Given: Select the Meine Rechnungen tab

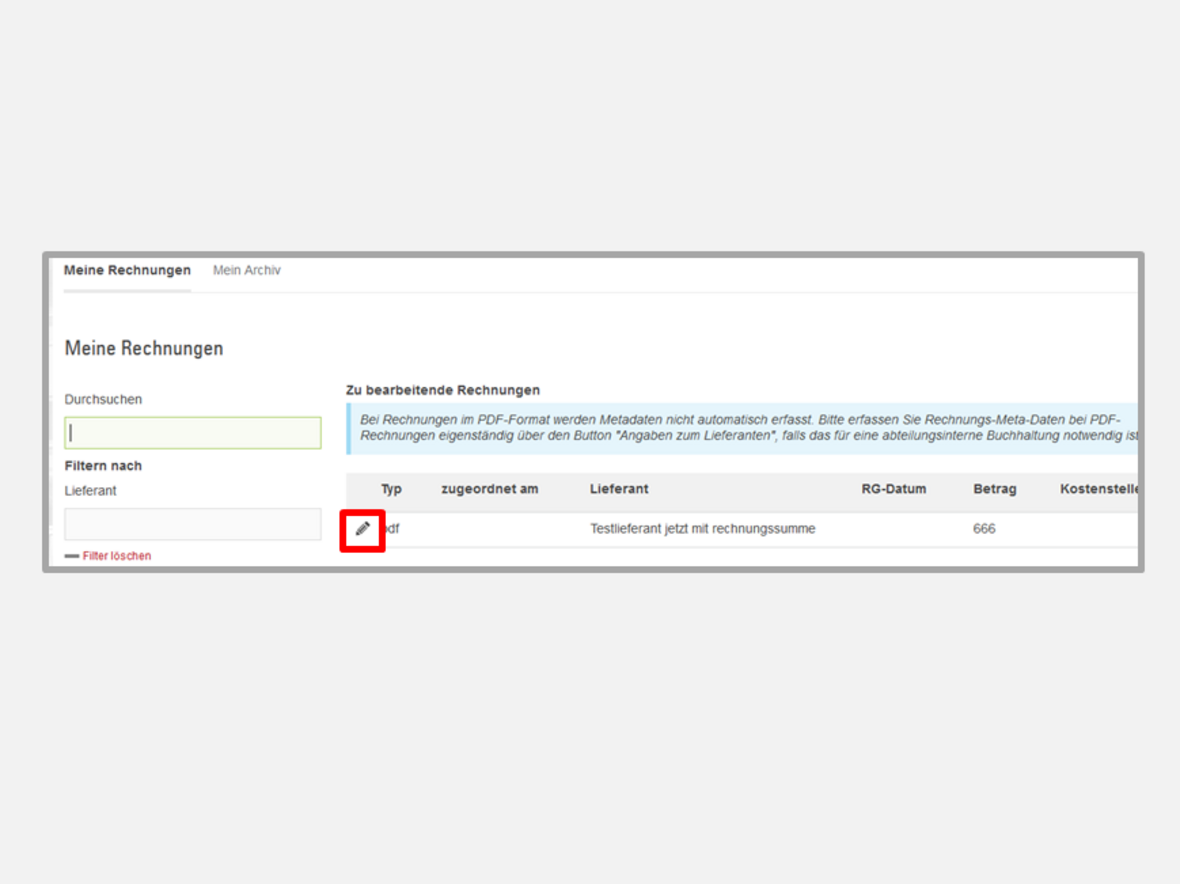Looking at the screenshot, I should [127, 270].
